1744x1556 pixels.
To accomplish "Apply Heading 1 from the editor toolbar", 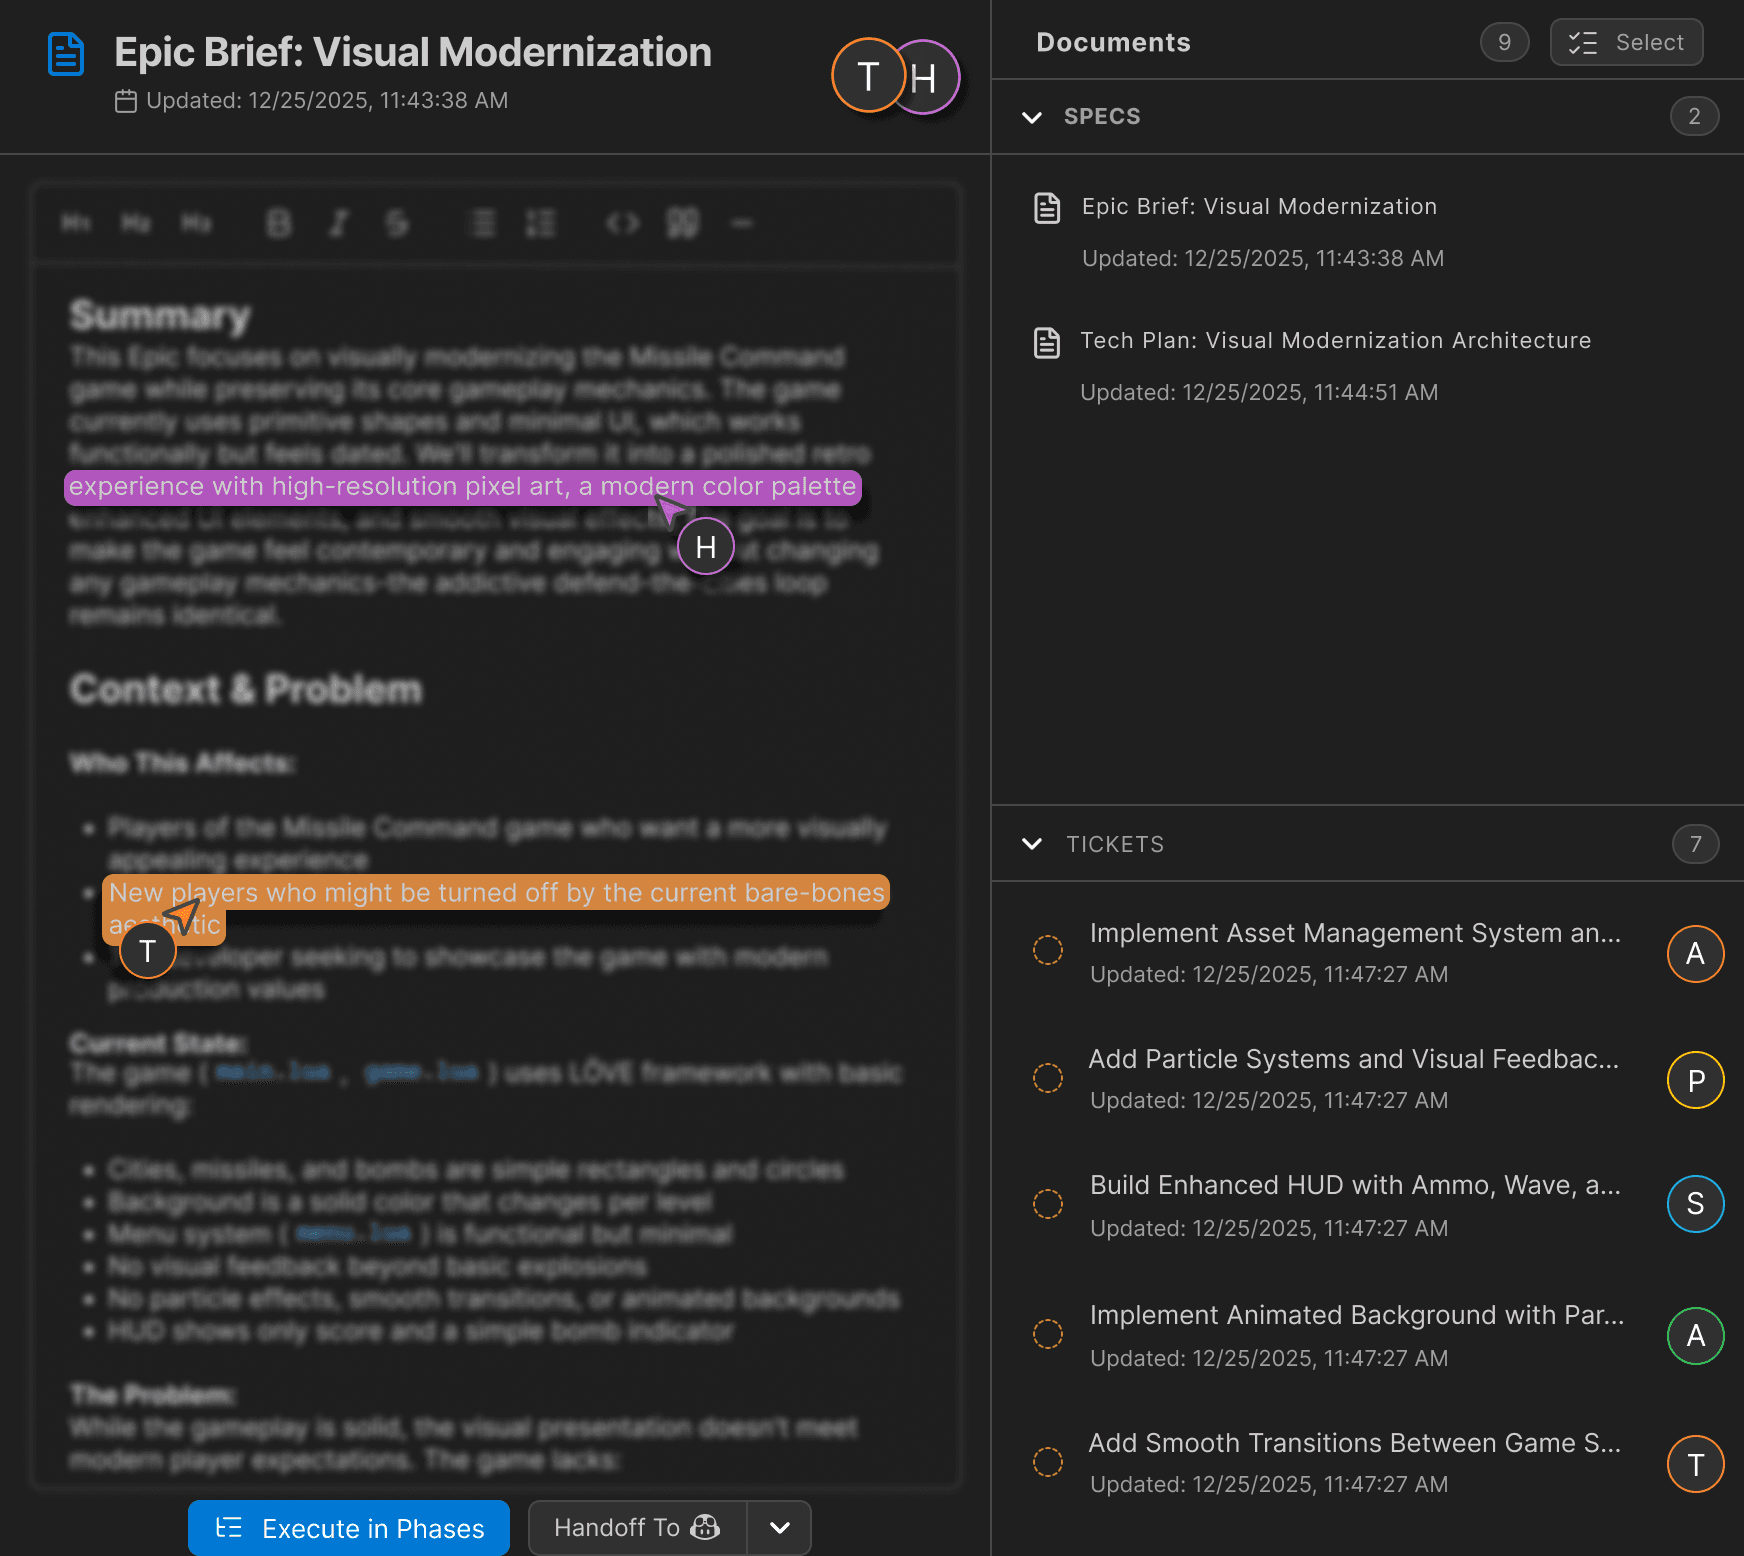I will 77,223.
